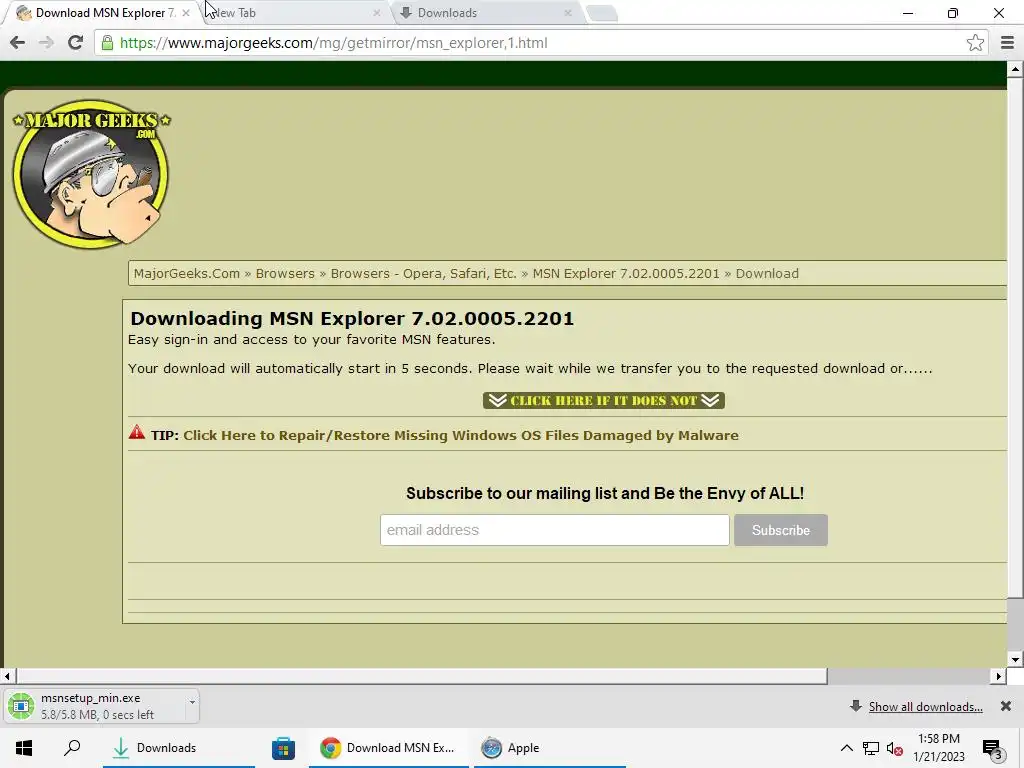Click the '5.8/5.8 MB, 0 secs left' status text
Image resolution: width=1024 pixels, height=768 pixels.
coord(97,715)
